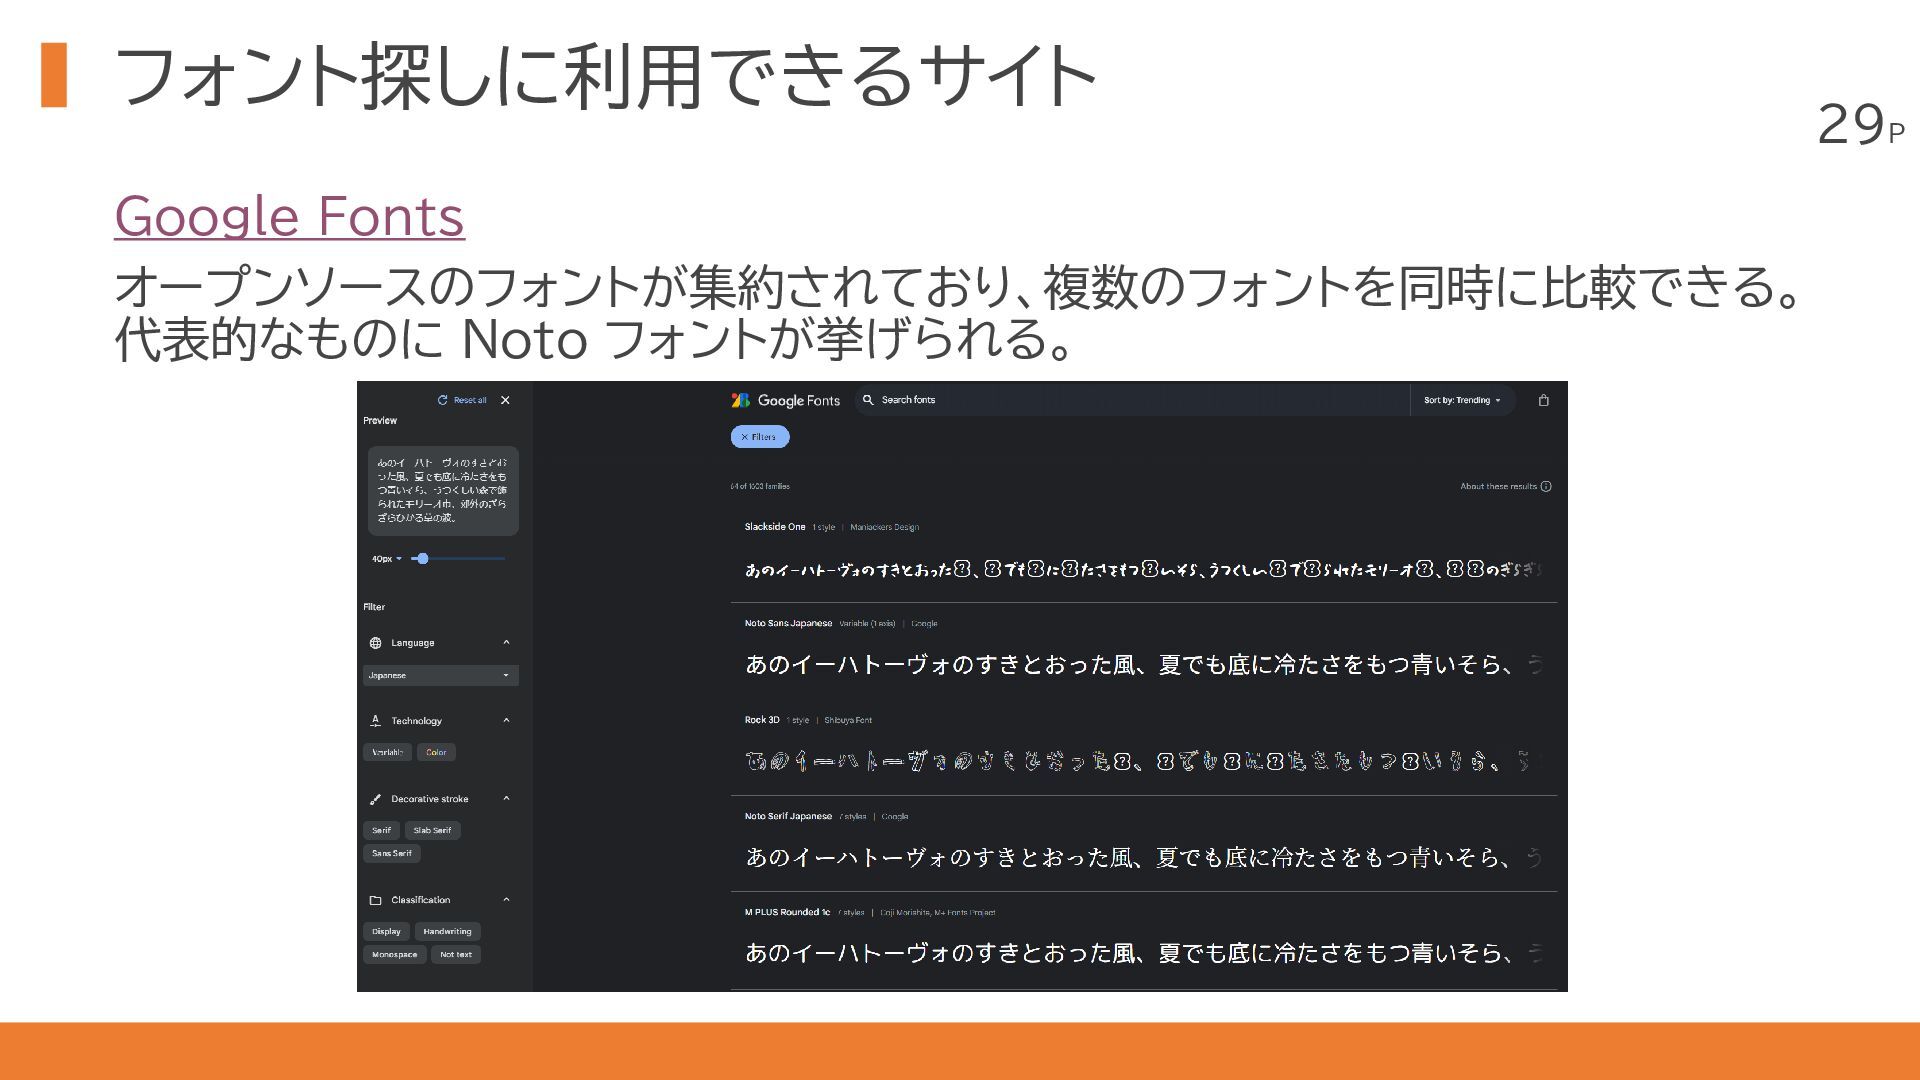Open the Sort by: Trending dropdown
1920x1080 pixels.
point(1462,400)
